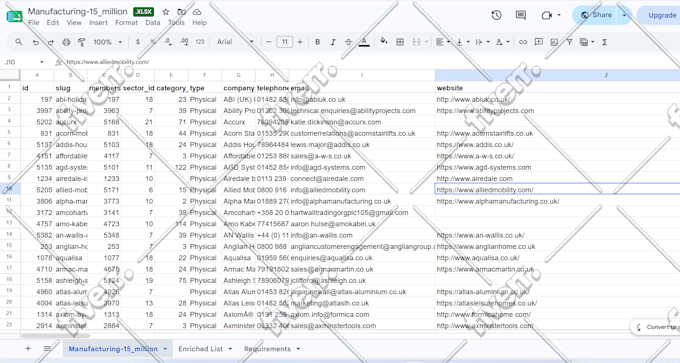This screenshot has width=680, height=363.
Task: Open the Edit menu
Action: 52,23
